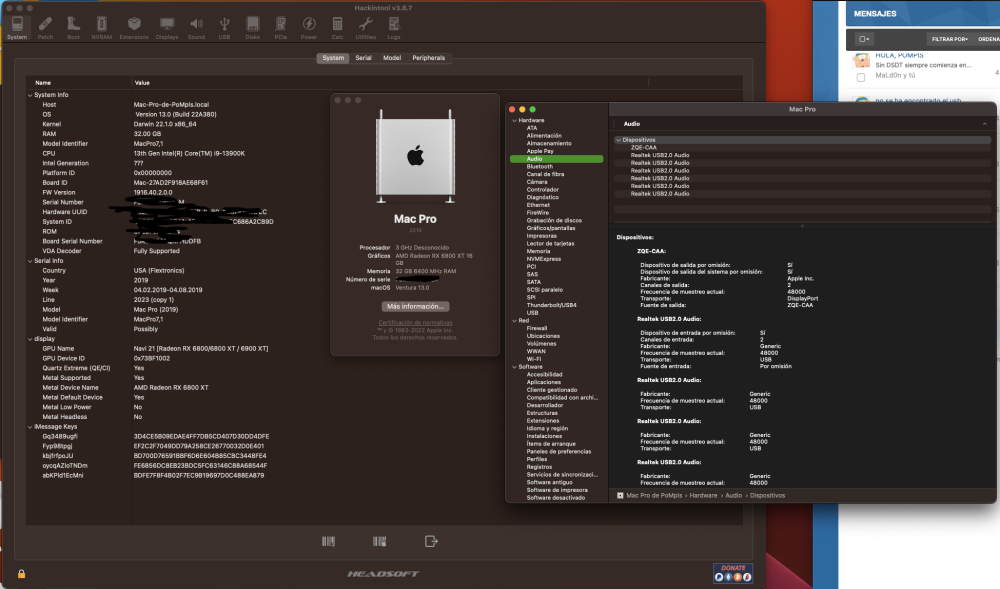This screenshot has height=589, width=1000.
Task: Open the Boot section icon
Action: click(x=73, y=28)
